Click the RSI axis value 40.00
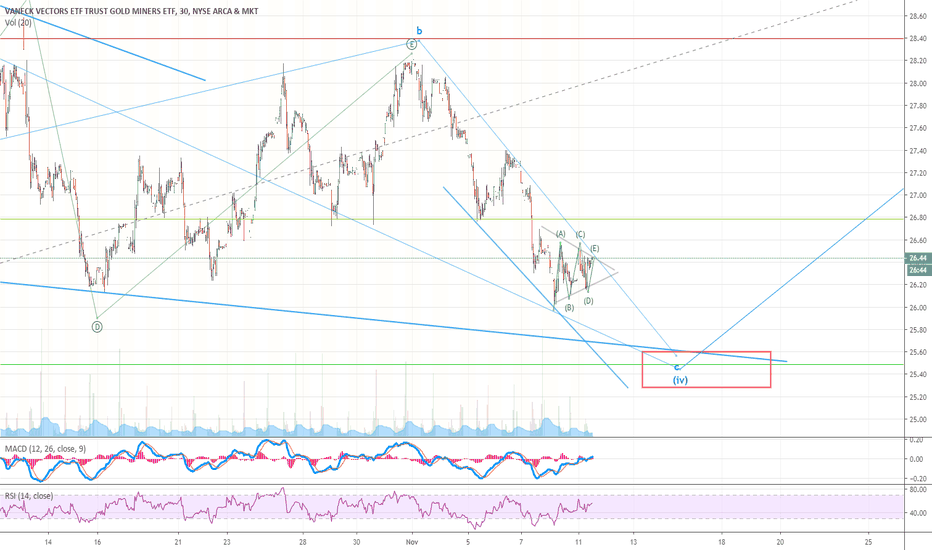 coord(918,513)
